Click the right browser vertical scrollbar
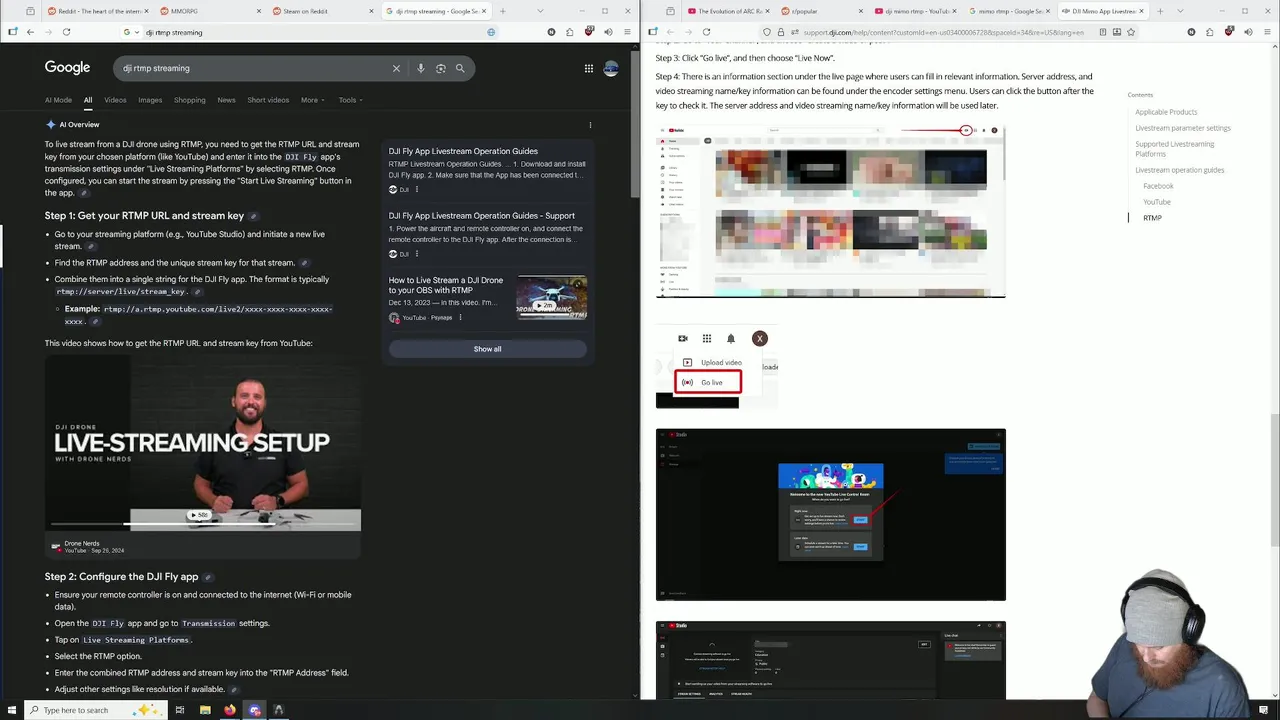 [x=1275, y=480]
